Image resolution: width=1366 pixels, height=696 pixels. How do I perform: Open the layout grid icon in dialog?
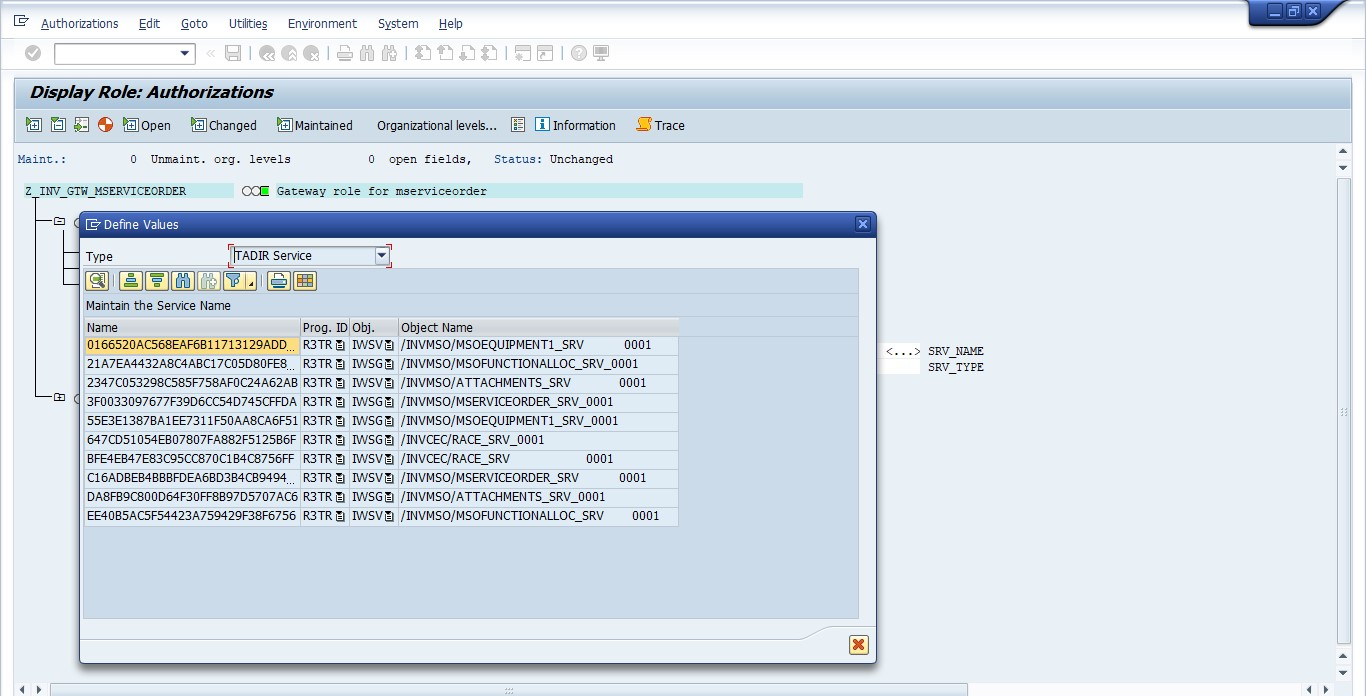(x=305, y=281)
